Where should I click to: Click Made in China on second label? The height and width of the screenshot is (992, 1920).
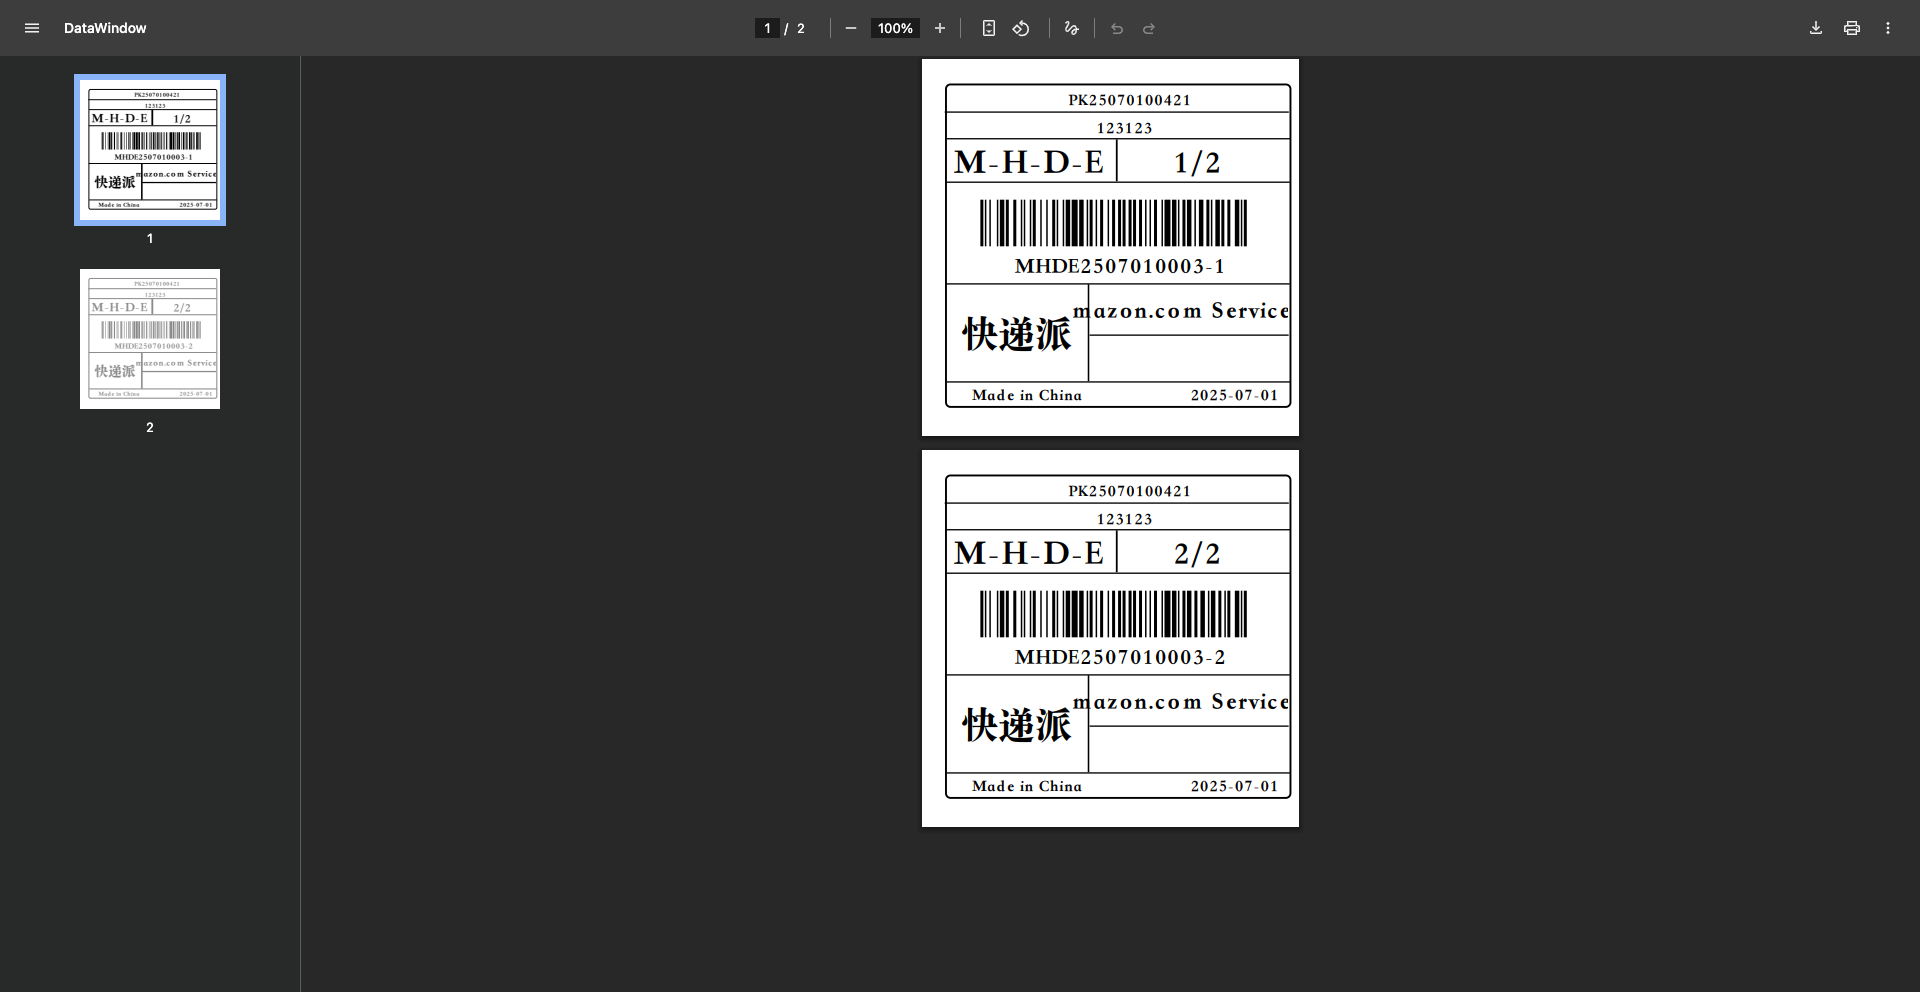coord(1027,786)
